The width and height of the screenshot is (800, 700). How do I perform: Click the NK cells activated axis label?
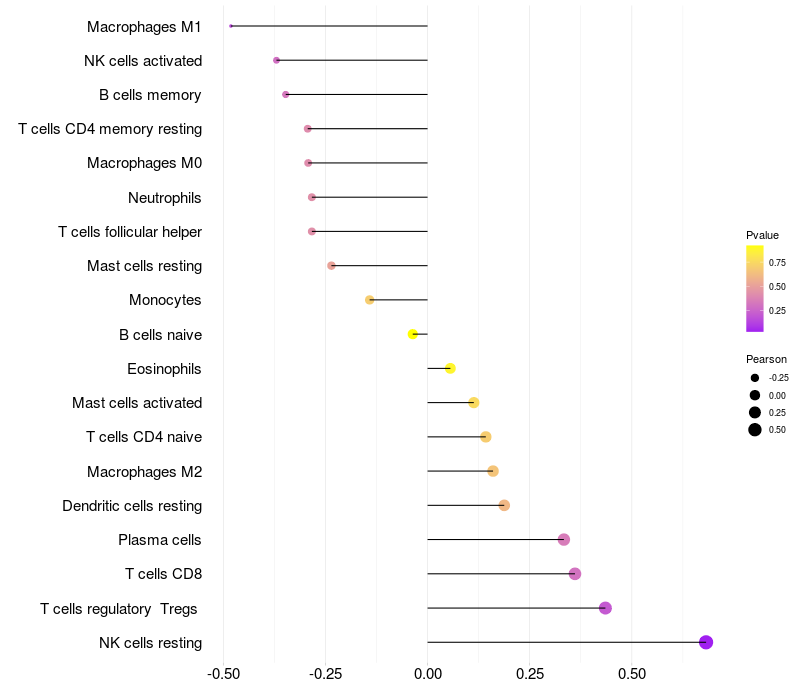click(x=143, y=61)
